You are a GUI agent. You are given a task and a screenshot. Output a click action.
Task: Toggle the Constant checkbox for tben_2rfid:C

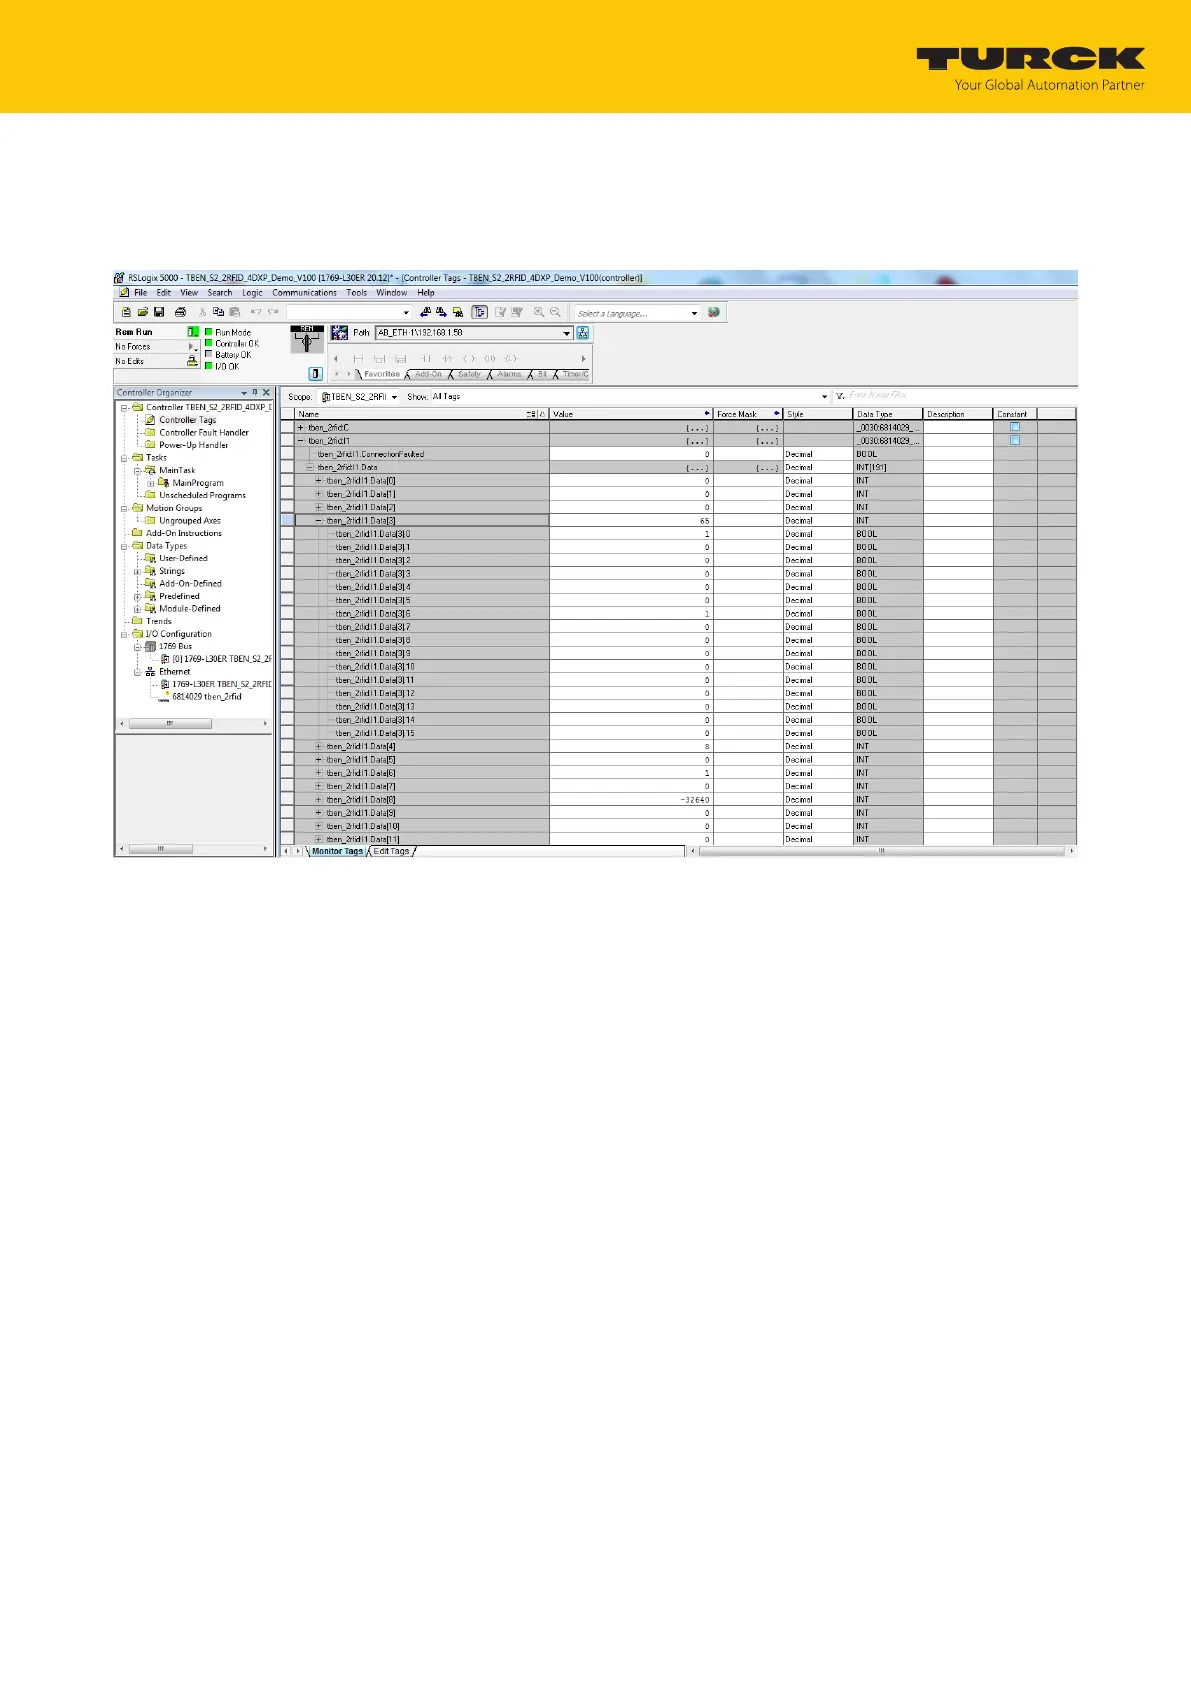pyautogui.click(x=1015, y=427)
